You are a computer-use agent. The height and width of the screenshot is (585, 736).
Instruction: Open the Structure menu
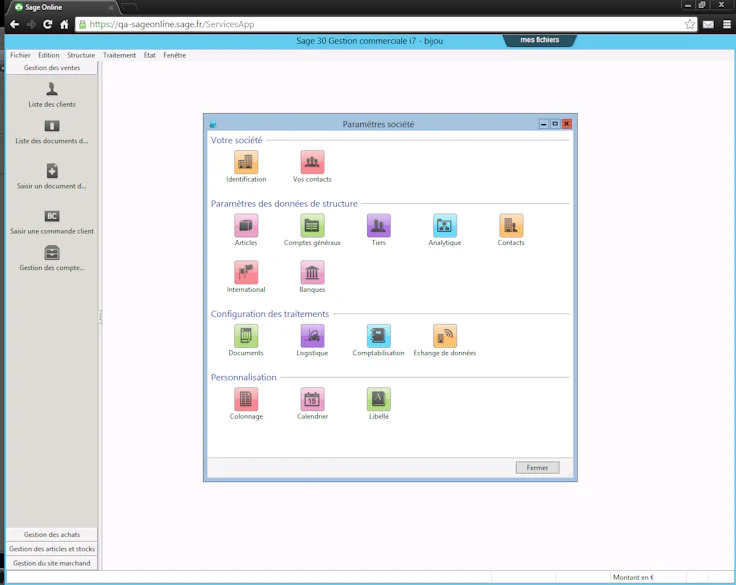tap(81, 55)
